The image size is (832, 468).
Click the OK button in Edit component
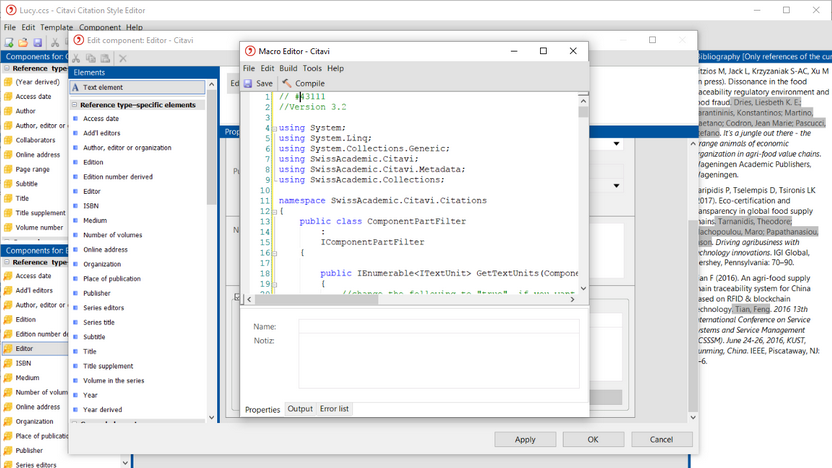pyautogui.click(x=593, y=439)
